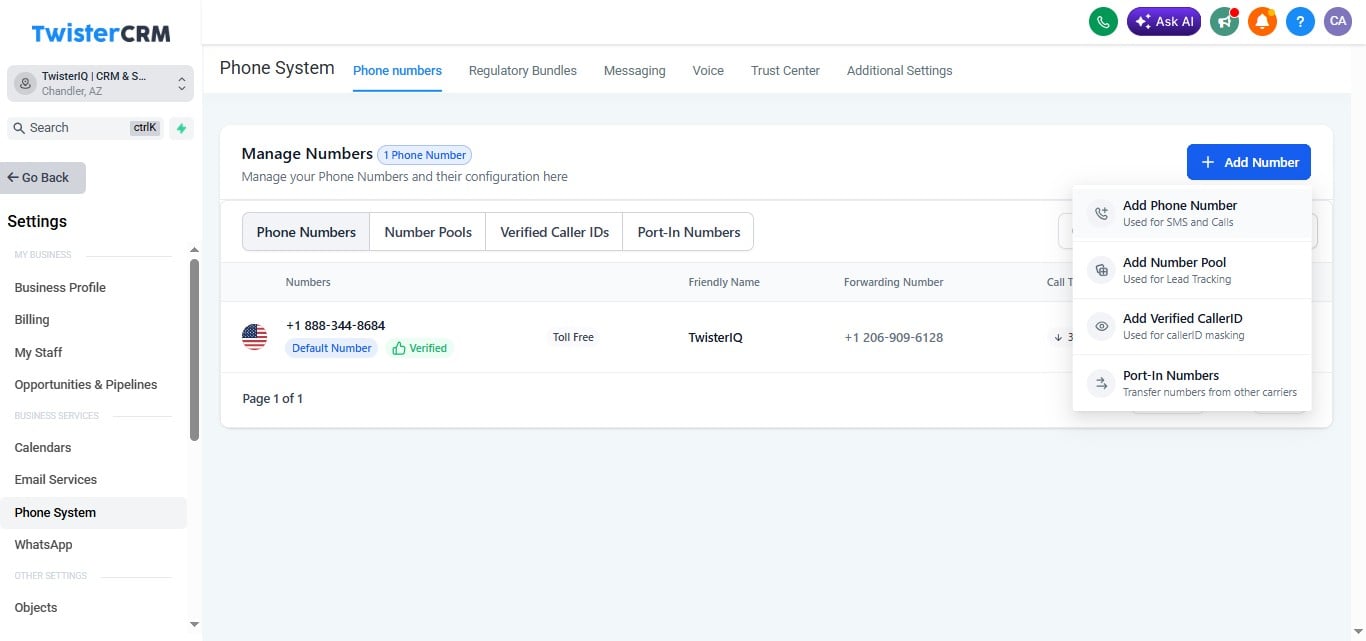Open the orange notifications bell

coord(1262,21)
